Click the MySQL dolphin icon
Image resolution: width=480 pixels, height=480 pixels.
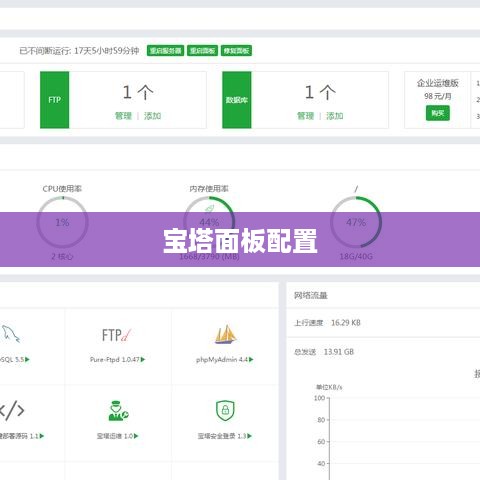[11, 334]
